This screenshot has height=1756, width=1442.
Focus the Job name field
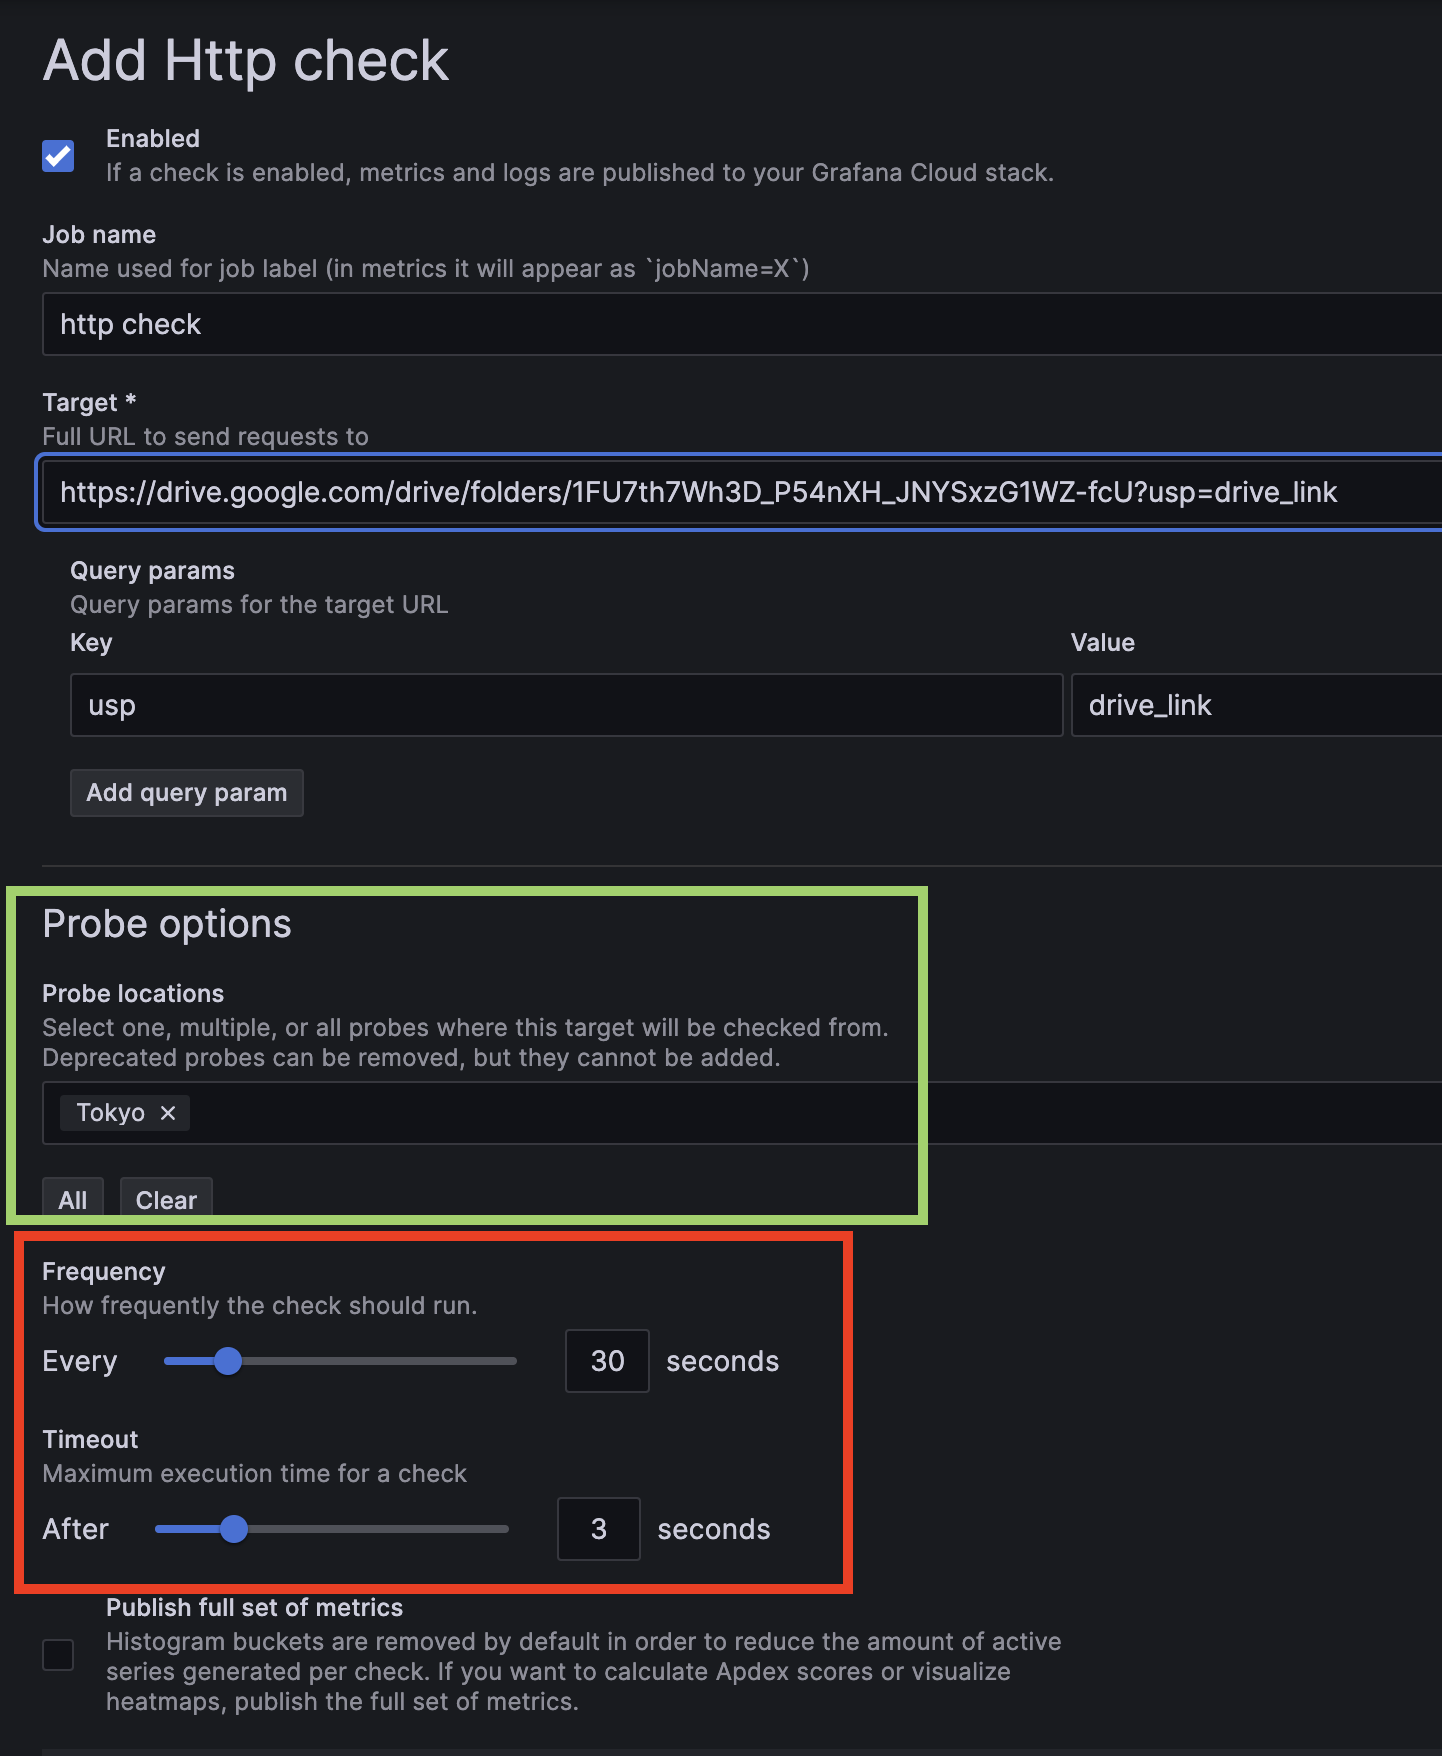[742, 324]
